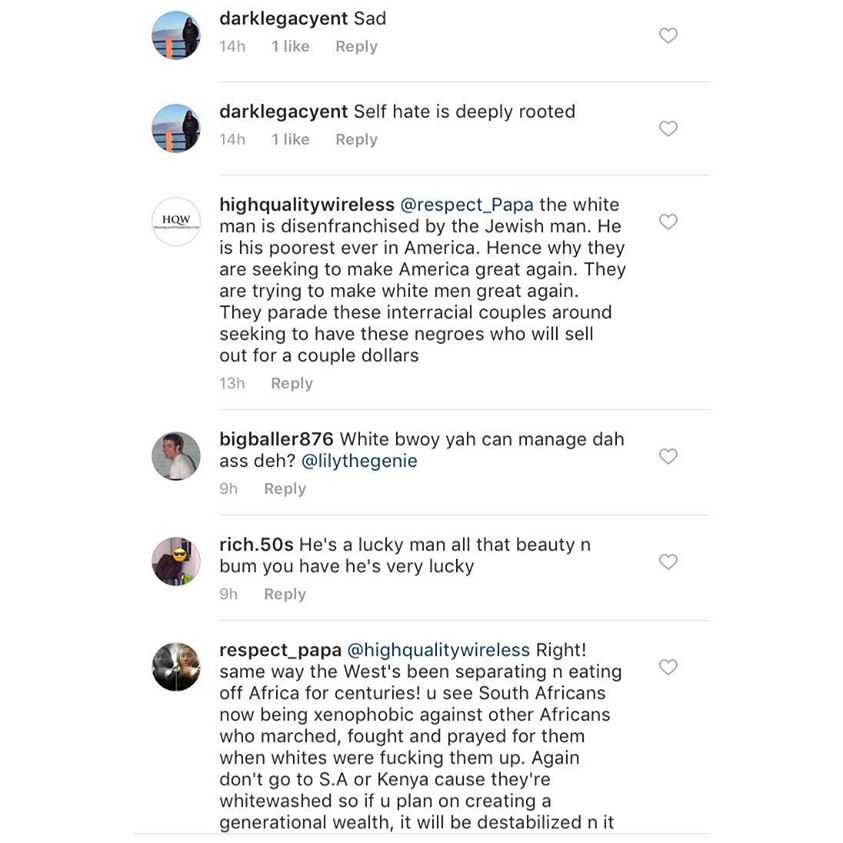Like respect_papa's comment heart icon

pyautogui.click(x=668, y=667)
